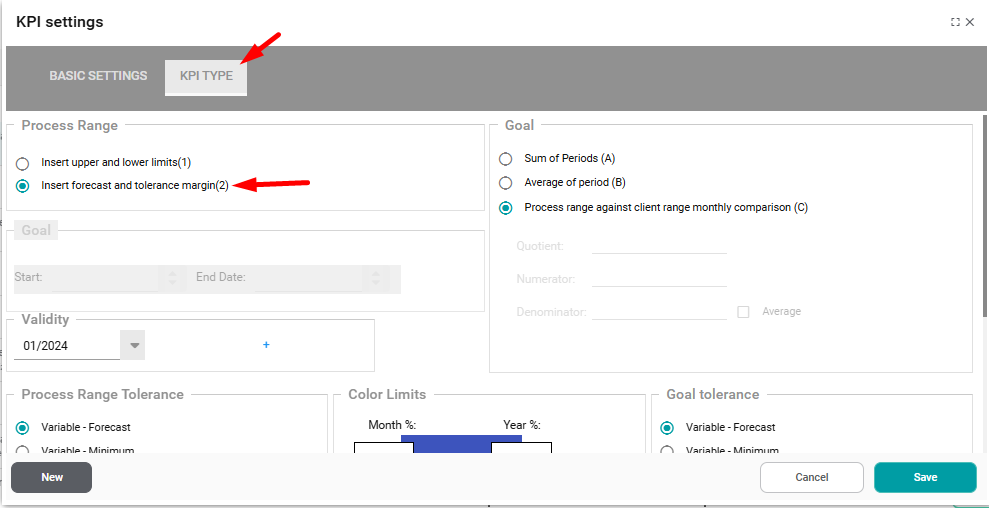Open the KPI Type tab

pos(206,76)
